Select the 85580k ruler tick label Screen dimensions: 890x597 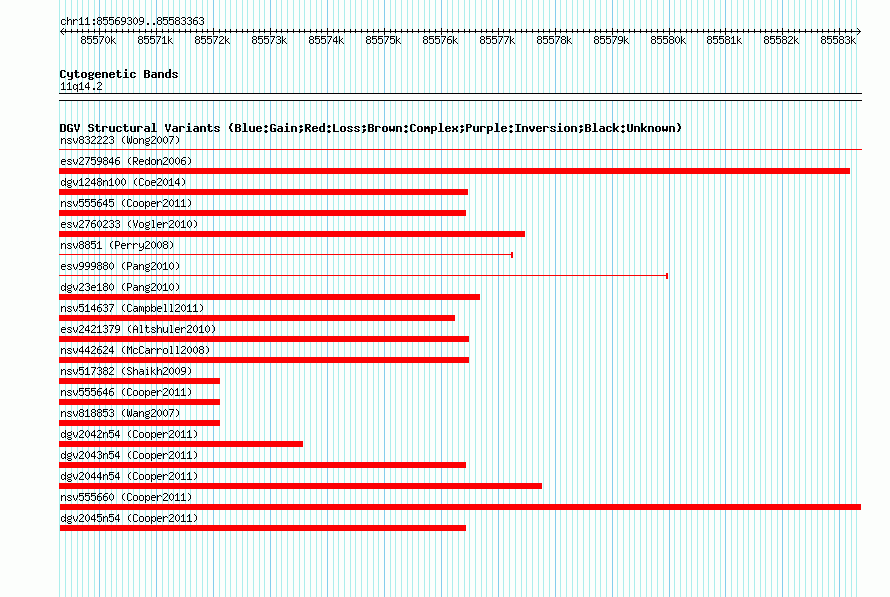point(668,40)
